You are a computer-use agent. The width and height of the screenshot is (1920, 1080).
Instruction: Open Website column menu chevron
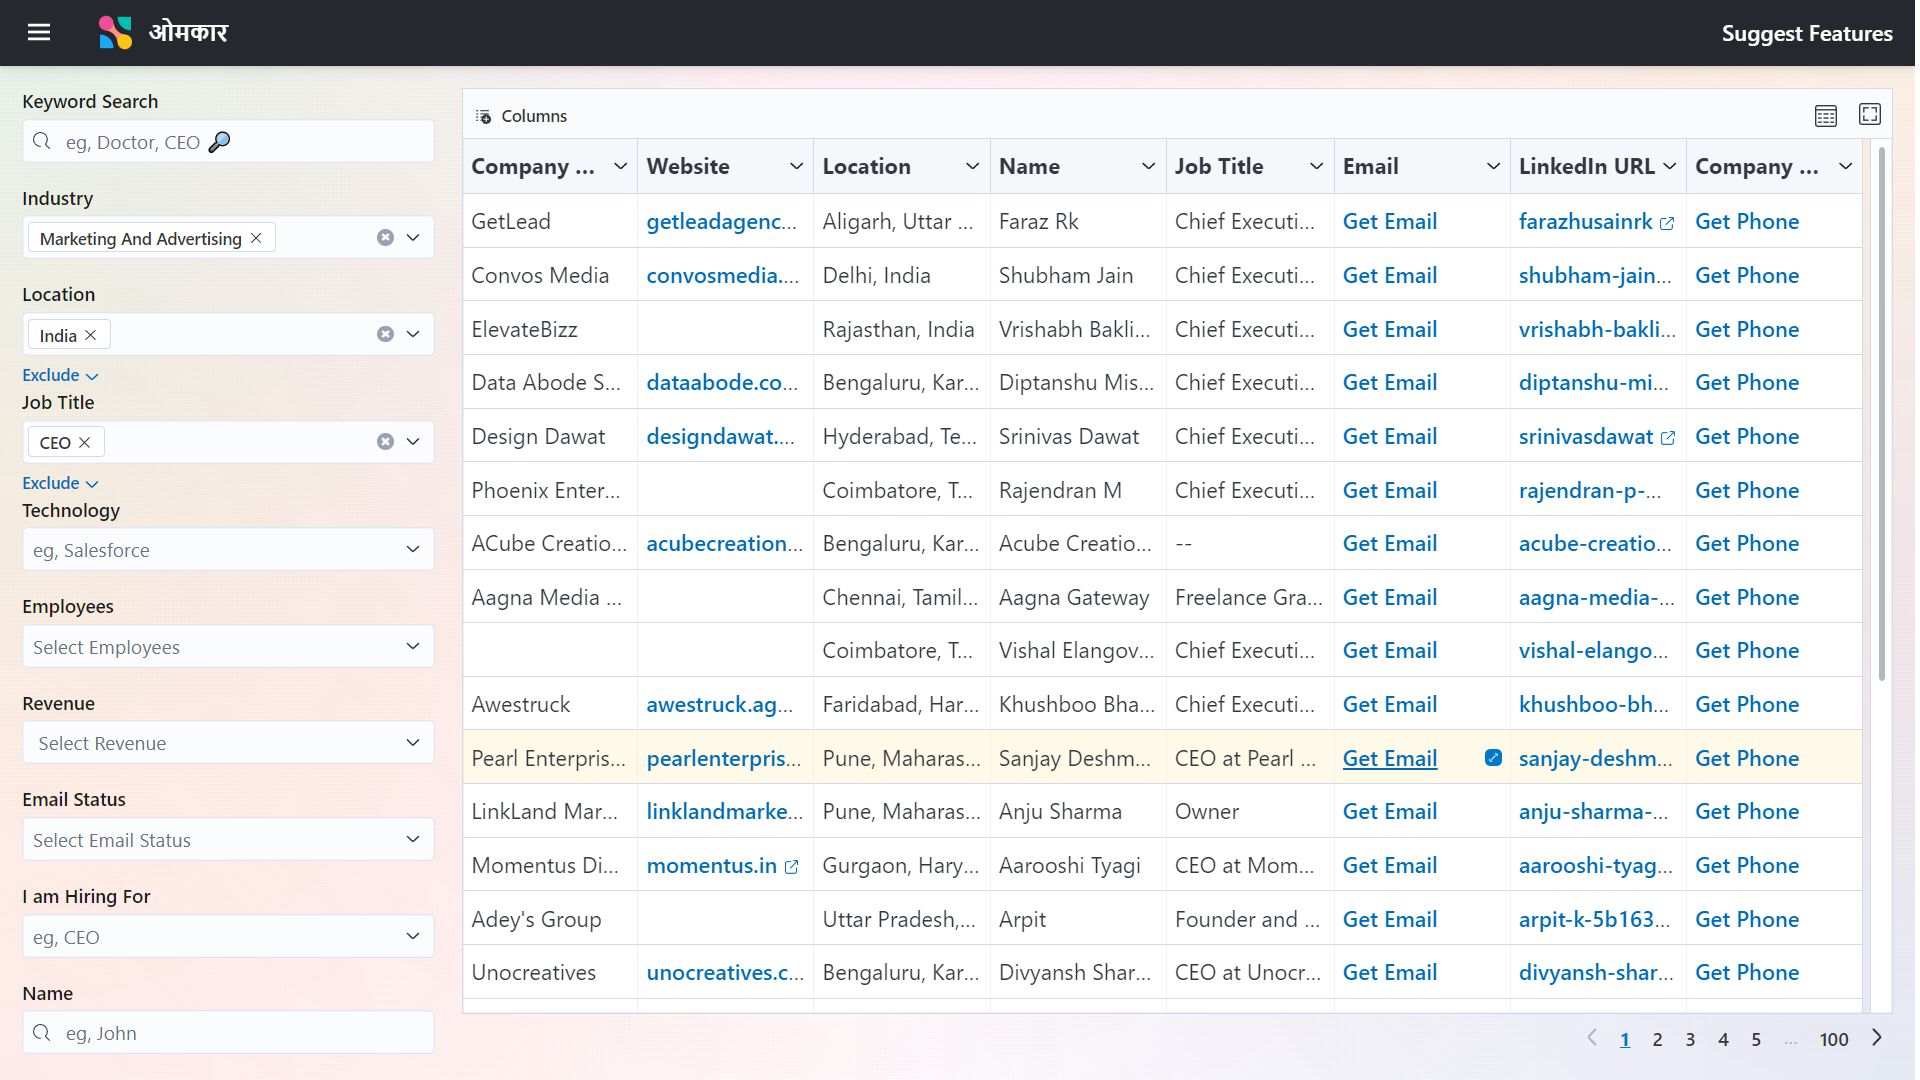(796, 166)
